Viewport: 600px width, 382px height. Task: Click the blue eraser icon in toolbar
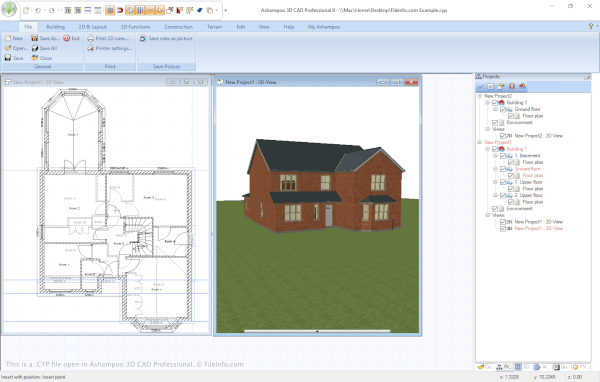pyautogui.click(x=199, y=10)
